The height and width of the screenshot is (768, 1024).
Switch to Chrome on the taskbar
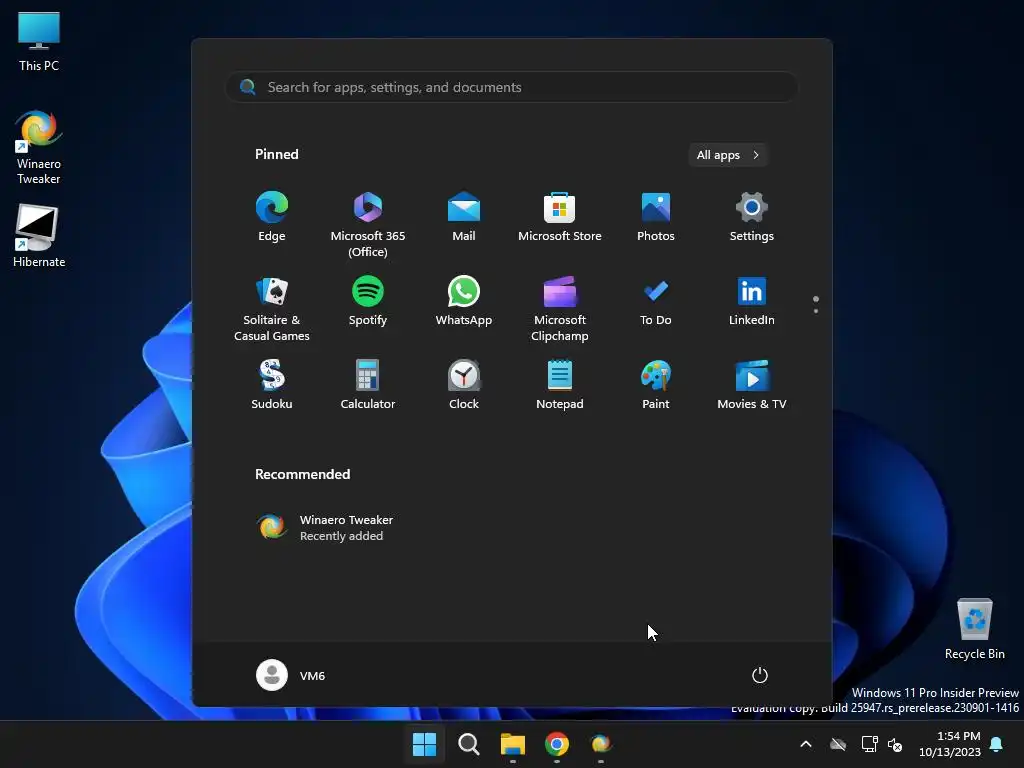coord(556,744)
